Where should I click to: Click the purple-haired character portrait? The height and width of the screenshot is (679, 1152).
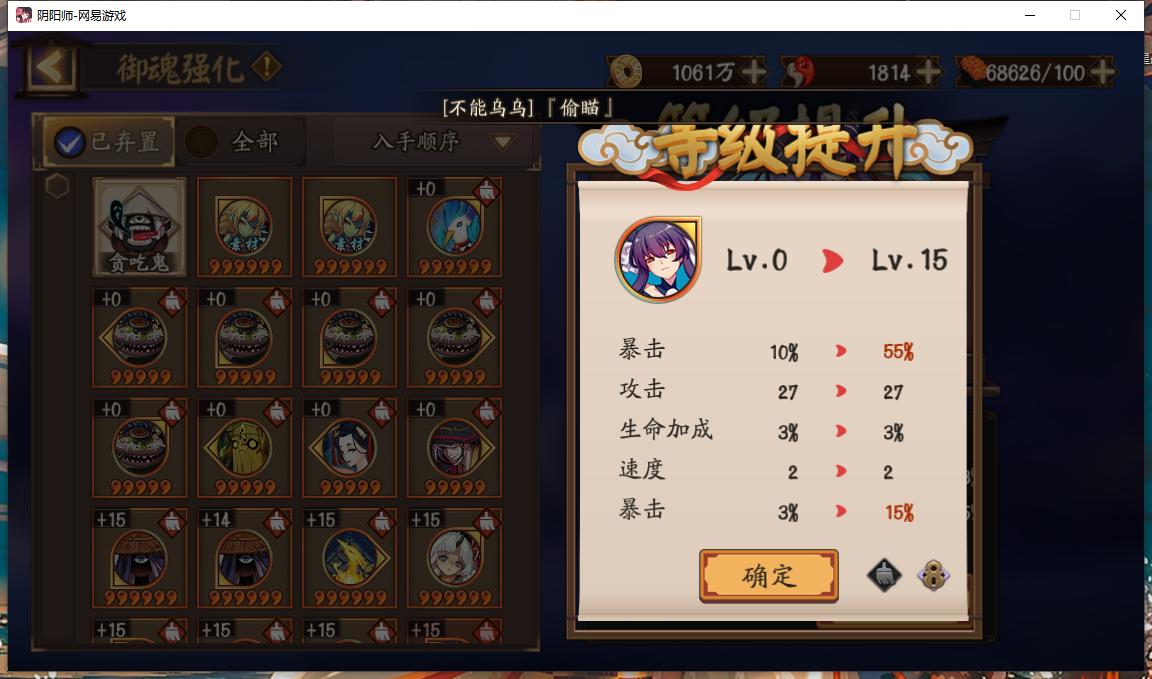coord(658,259)
